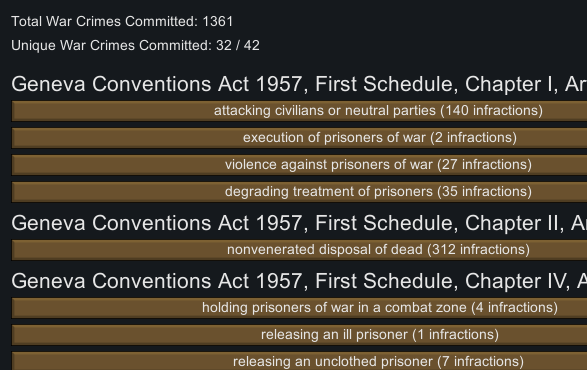
Task: Click the Chapter I Geneva Conventions heading
Action: [x=299, y=84]
